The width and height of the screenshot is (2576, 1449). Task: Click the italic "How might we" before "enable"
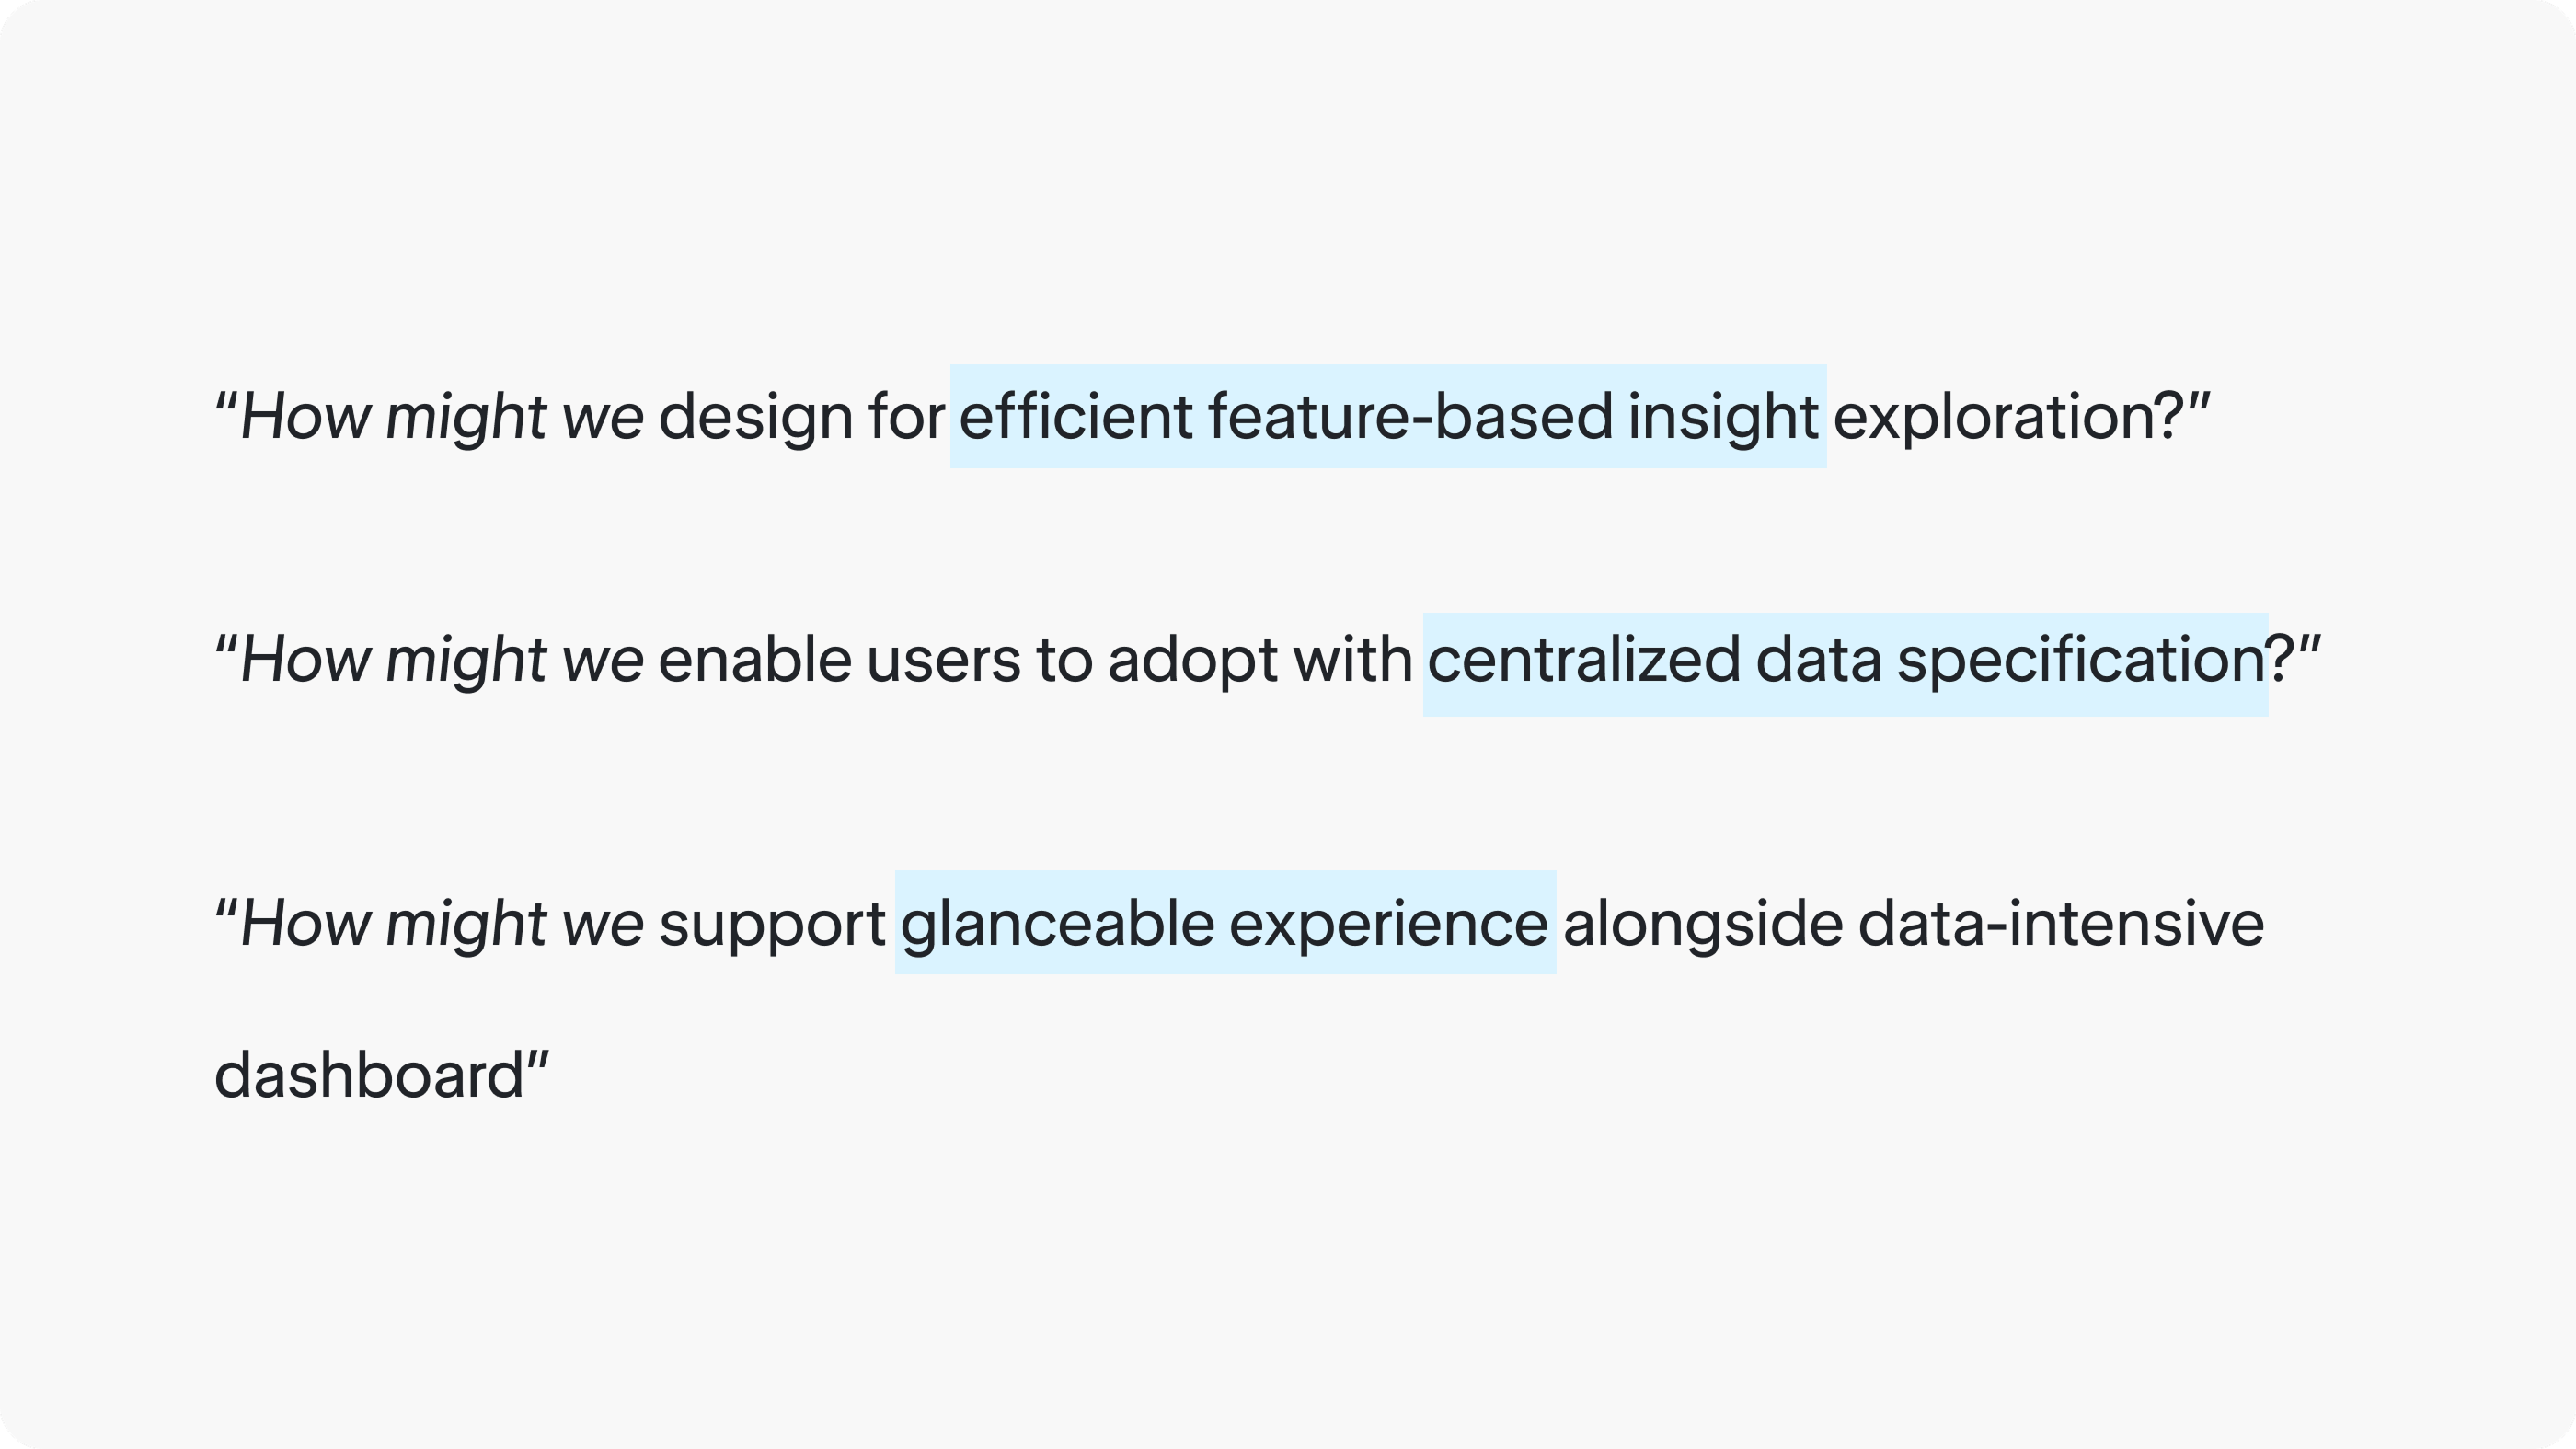click(x=442, y=662)
